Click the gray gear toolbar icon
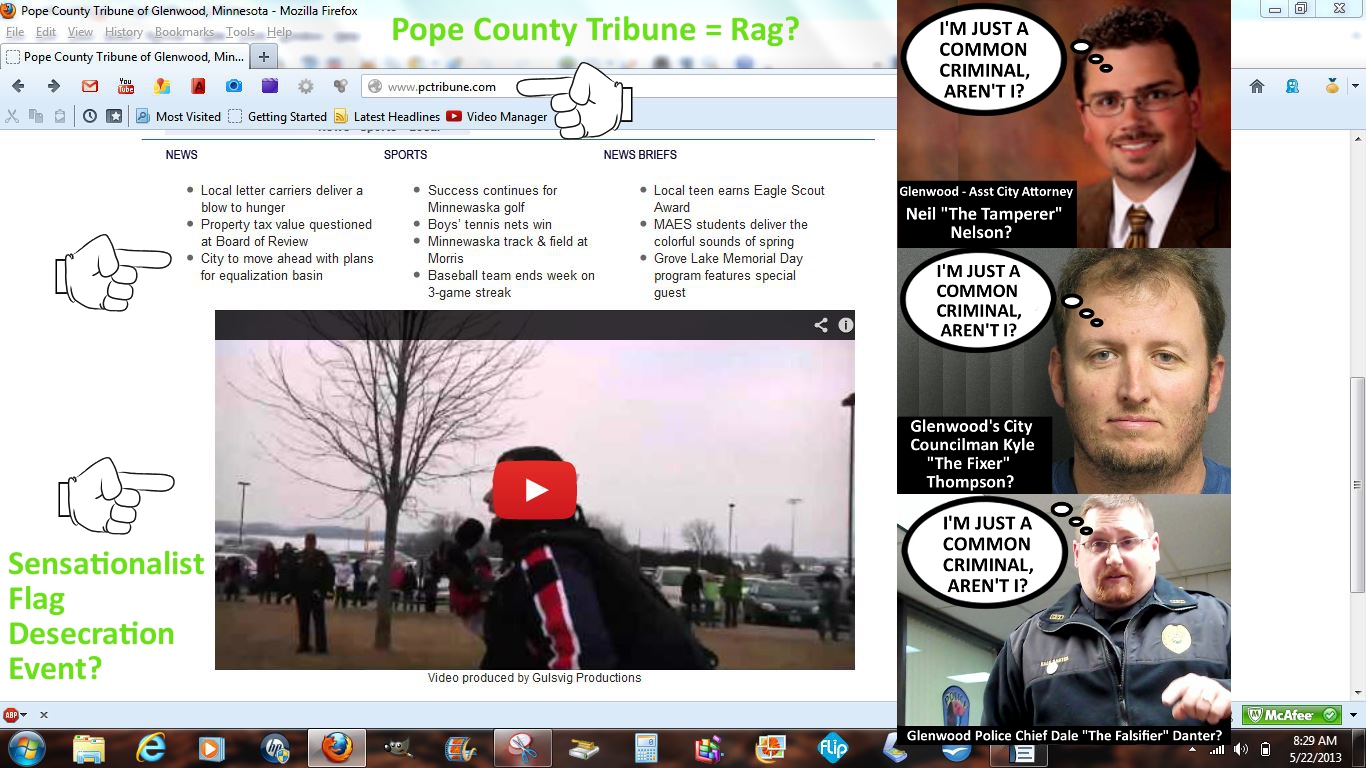Image resolution: width=1366 pixels, height=768 pixels. click(x=306, y=86)
